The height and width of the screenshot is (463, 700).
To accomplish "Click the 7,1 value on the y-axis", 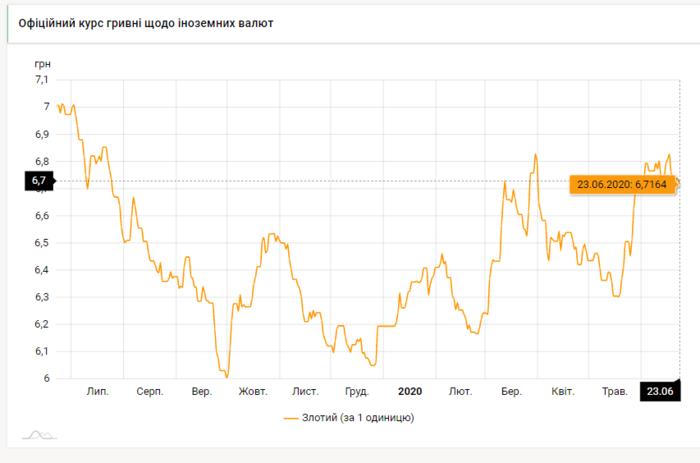I will click(x=41, y=79).
